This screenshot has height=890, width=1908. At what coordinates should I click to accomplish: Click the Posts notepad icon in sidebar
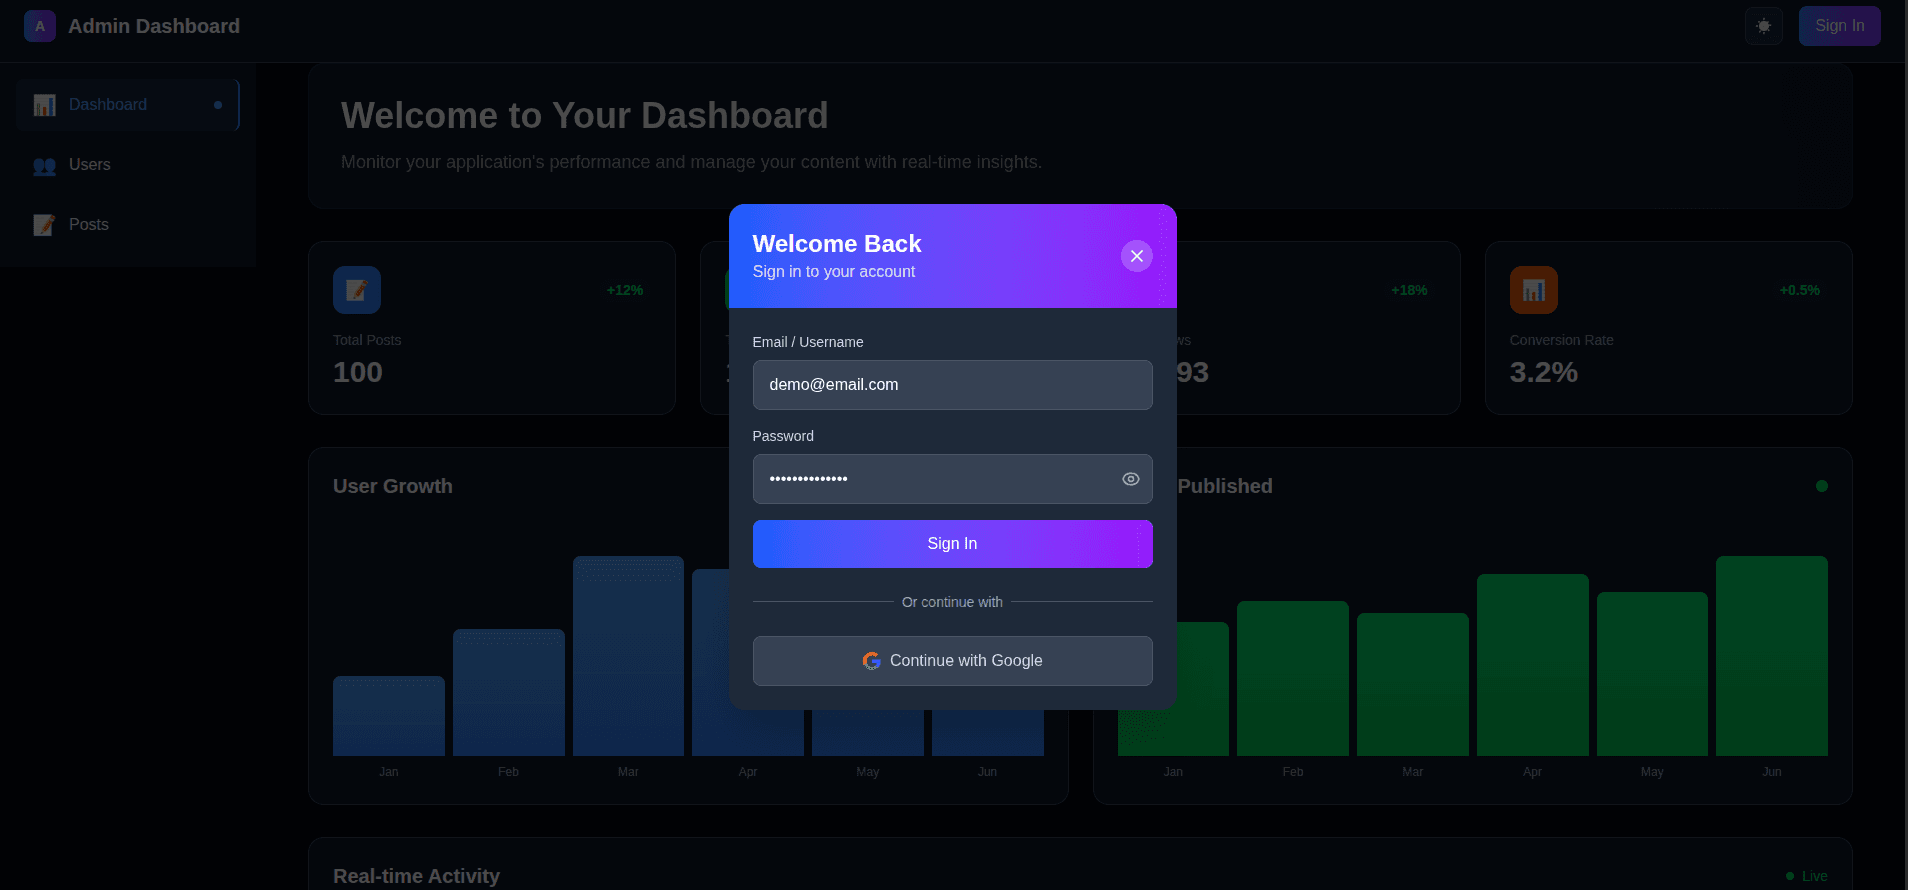coord(44,225)
